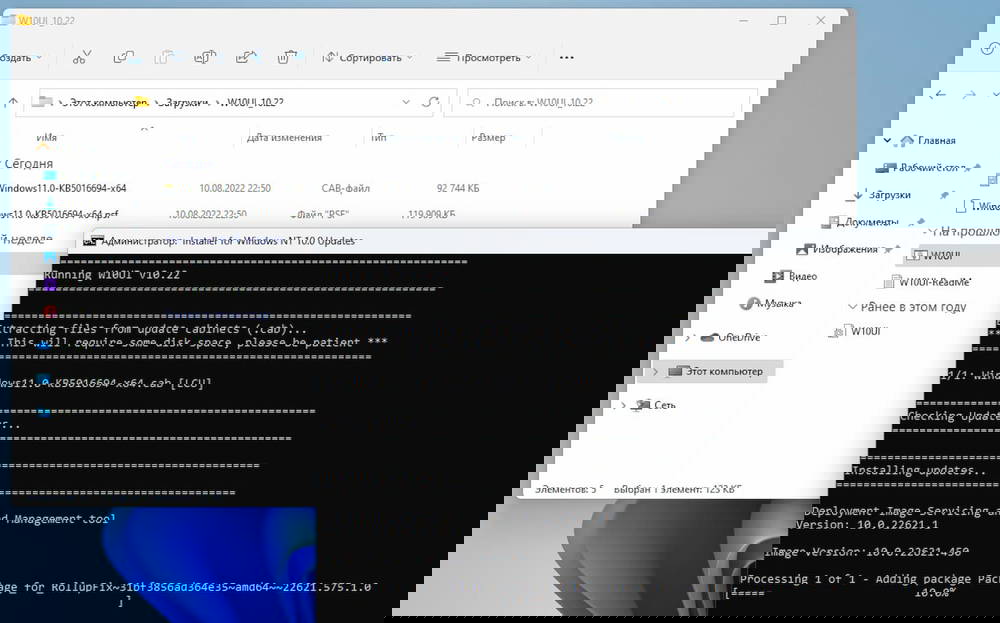Click the 92 744 КБ size cell

[x=458, y=188]
